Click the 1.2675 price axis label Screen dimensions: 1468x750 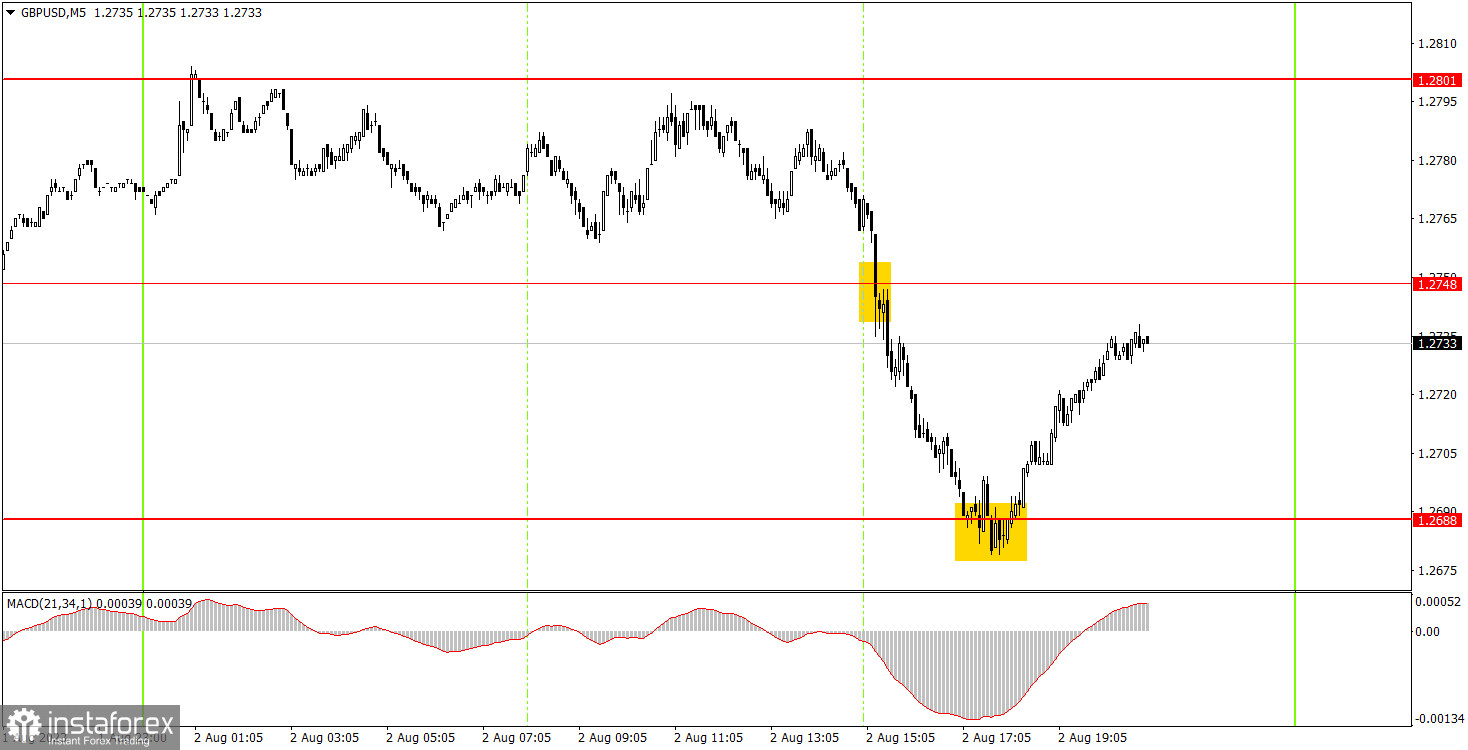[1437, 571]
